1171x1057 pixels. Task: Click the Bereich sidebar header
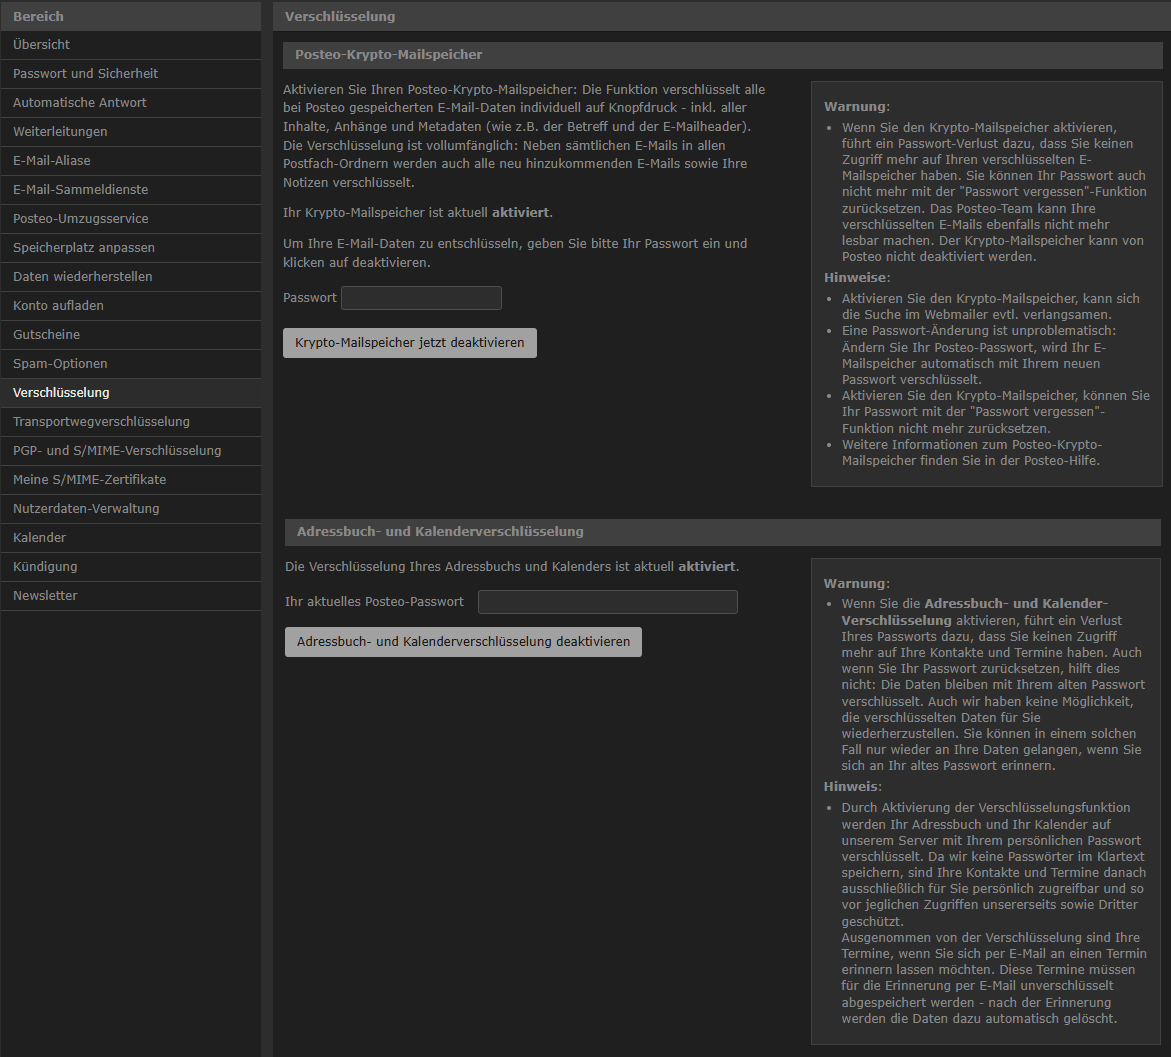tap(38, 16)
